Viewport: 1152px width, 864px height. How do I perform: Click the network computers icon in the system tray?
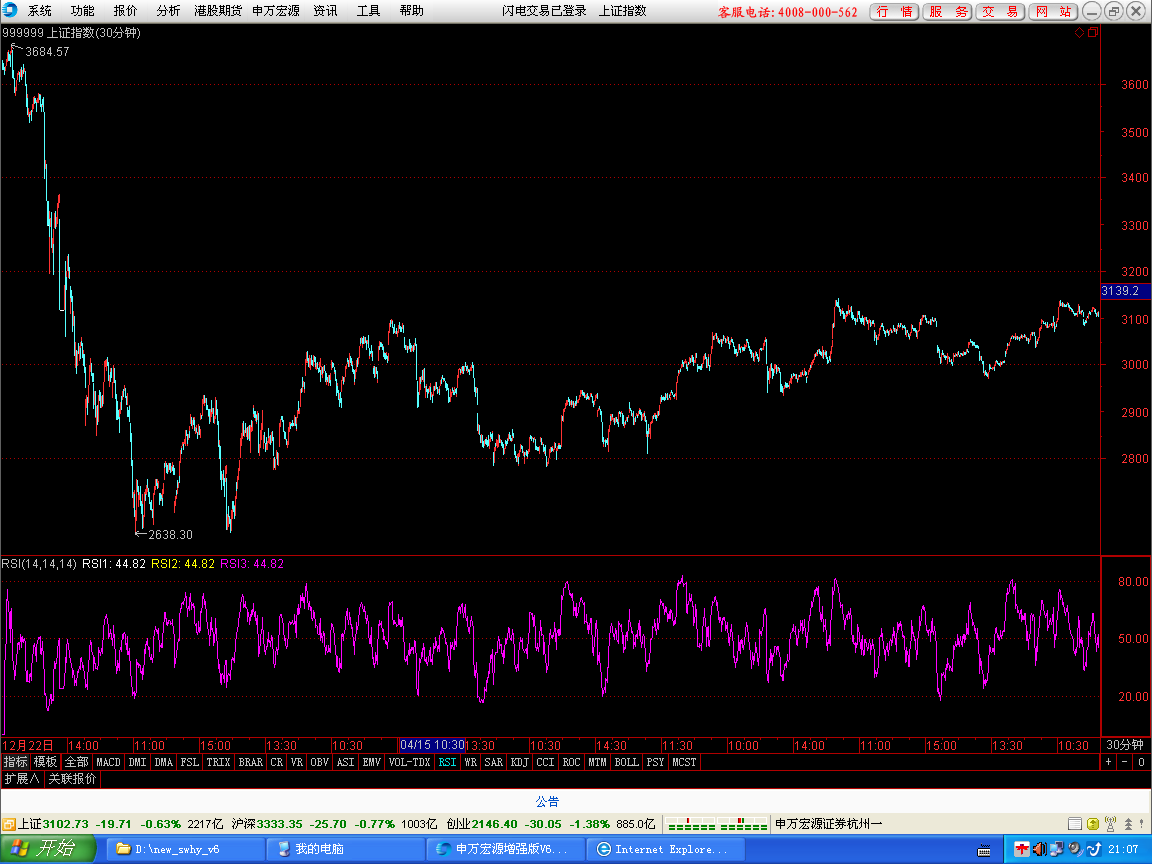coord(1056,849)
